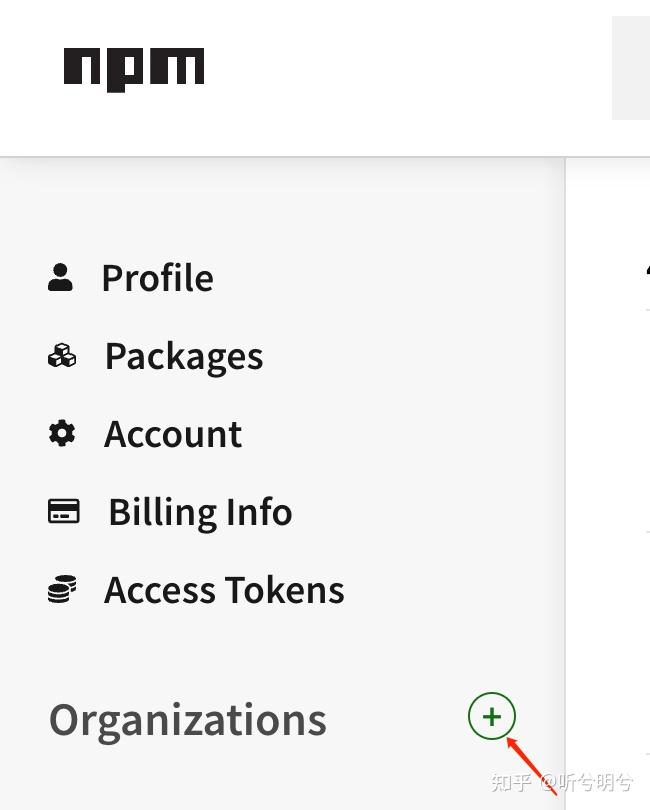Click the Billing Info credit card icon

point(63,511)
